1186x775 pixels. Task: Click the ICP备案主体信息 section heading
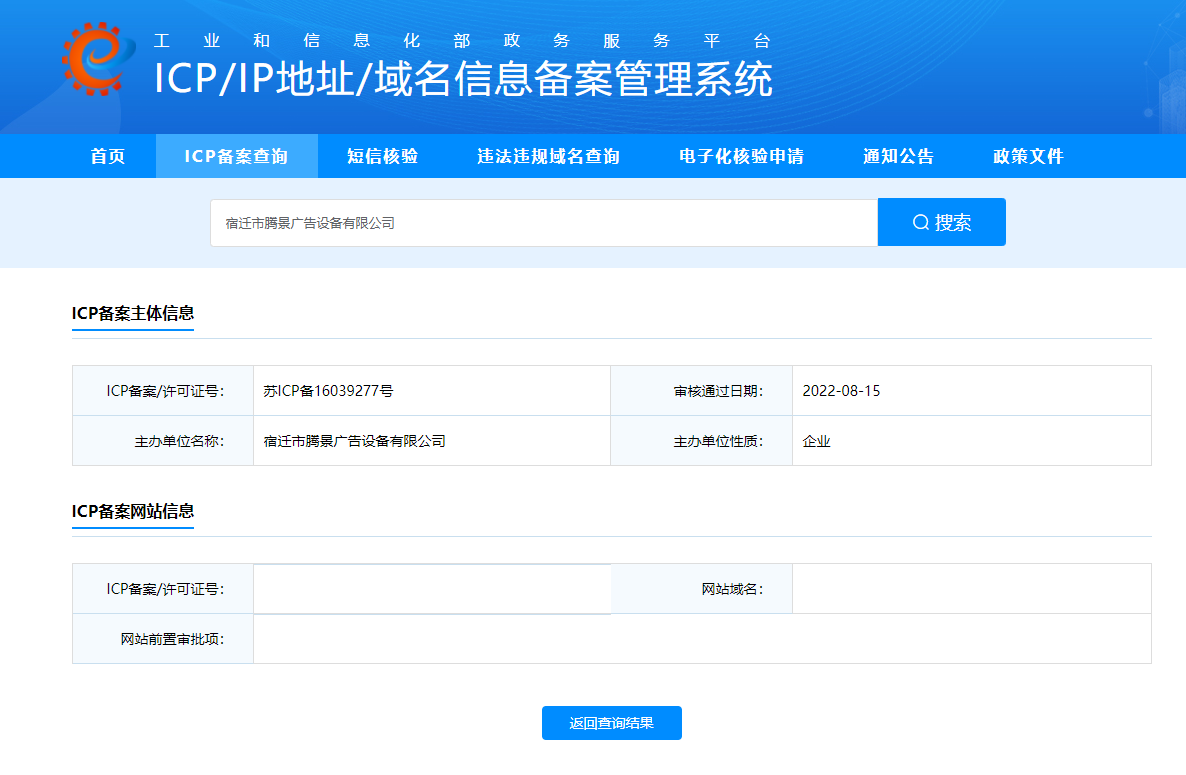click(133, 312)
